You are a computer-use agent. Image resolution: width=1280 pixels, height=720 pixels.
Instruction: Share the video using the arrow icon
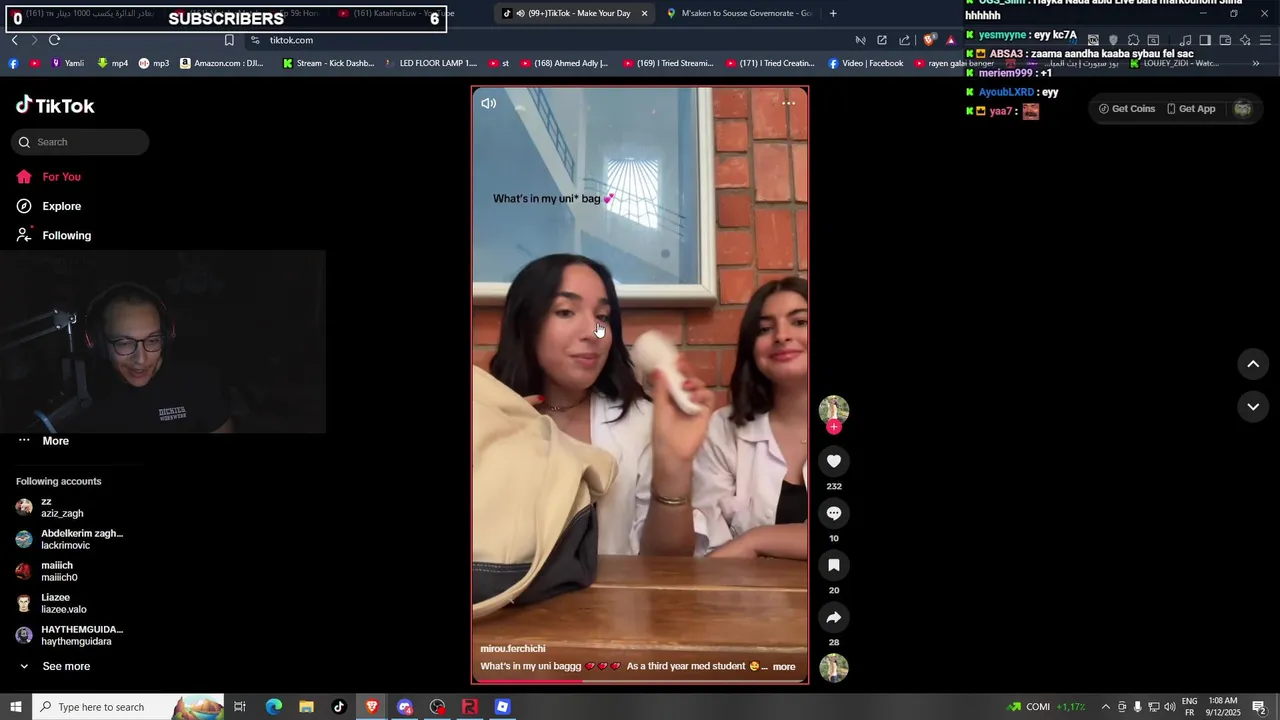coord(834,617)
